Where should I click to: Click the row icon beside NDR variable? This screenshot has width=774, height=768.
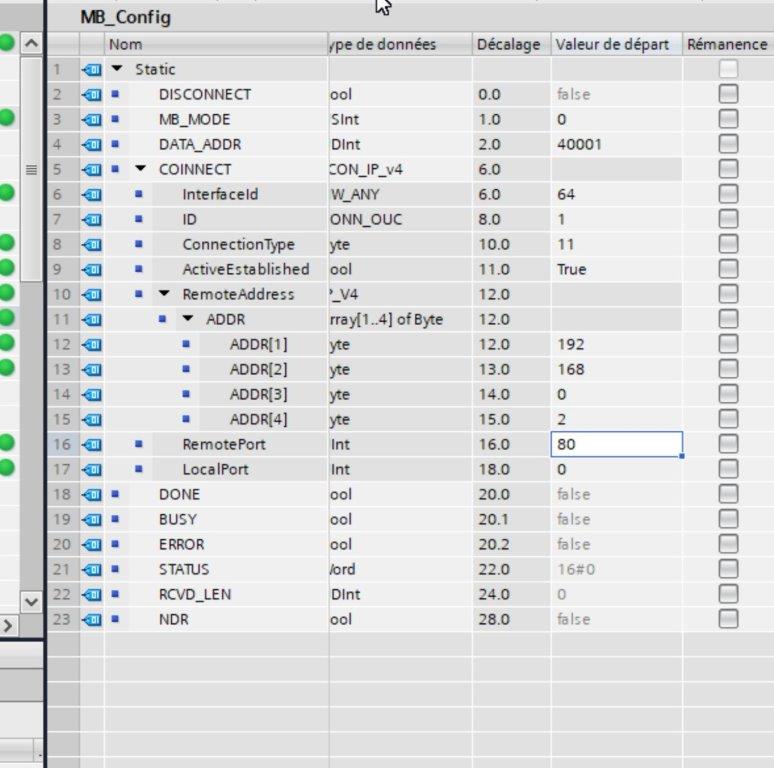(92, 619)
